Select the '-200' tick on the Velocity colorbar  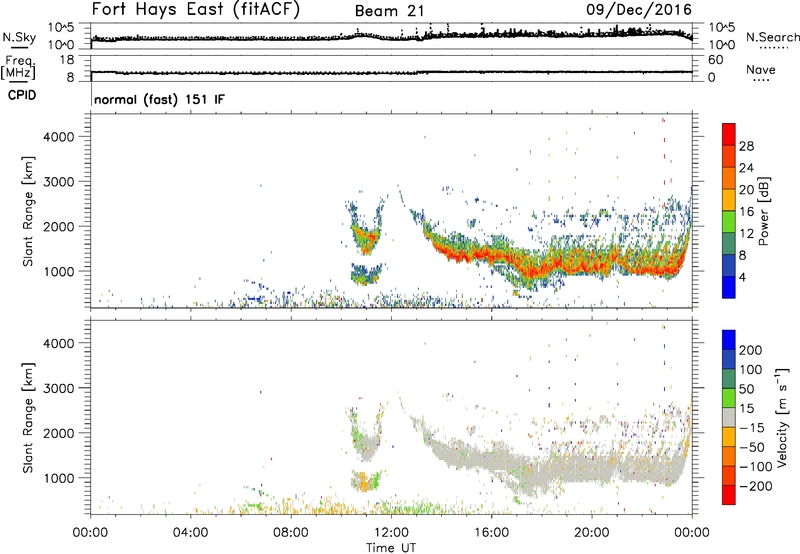756,486
